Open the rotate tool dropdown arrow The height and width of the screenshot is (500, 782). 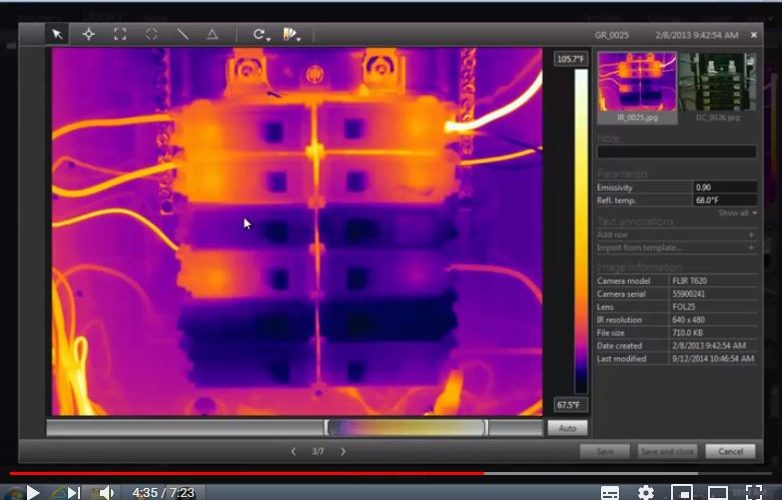[x=268, y=38]
